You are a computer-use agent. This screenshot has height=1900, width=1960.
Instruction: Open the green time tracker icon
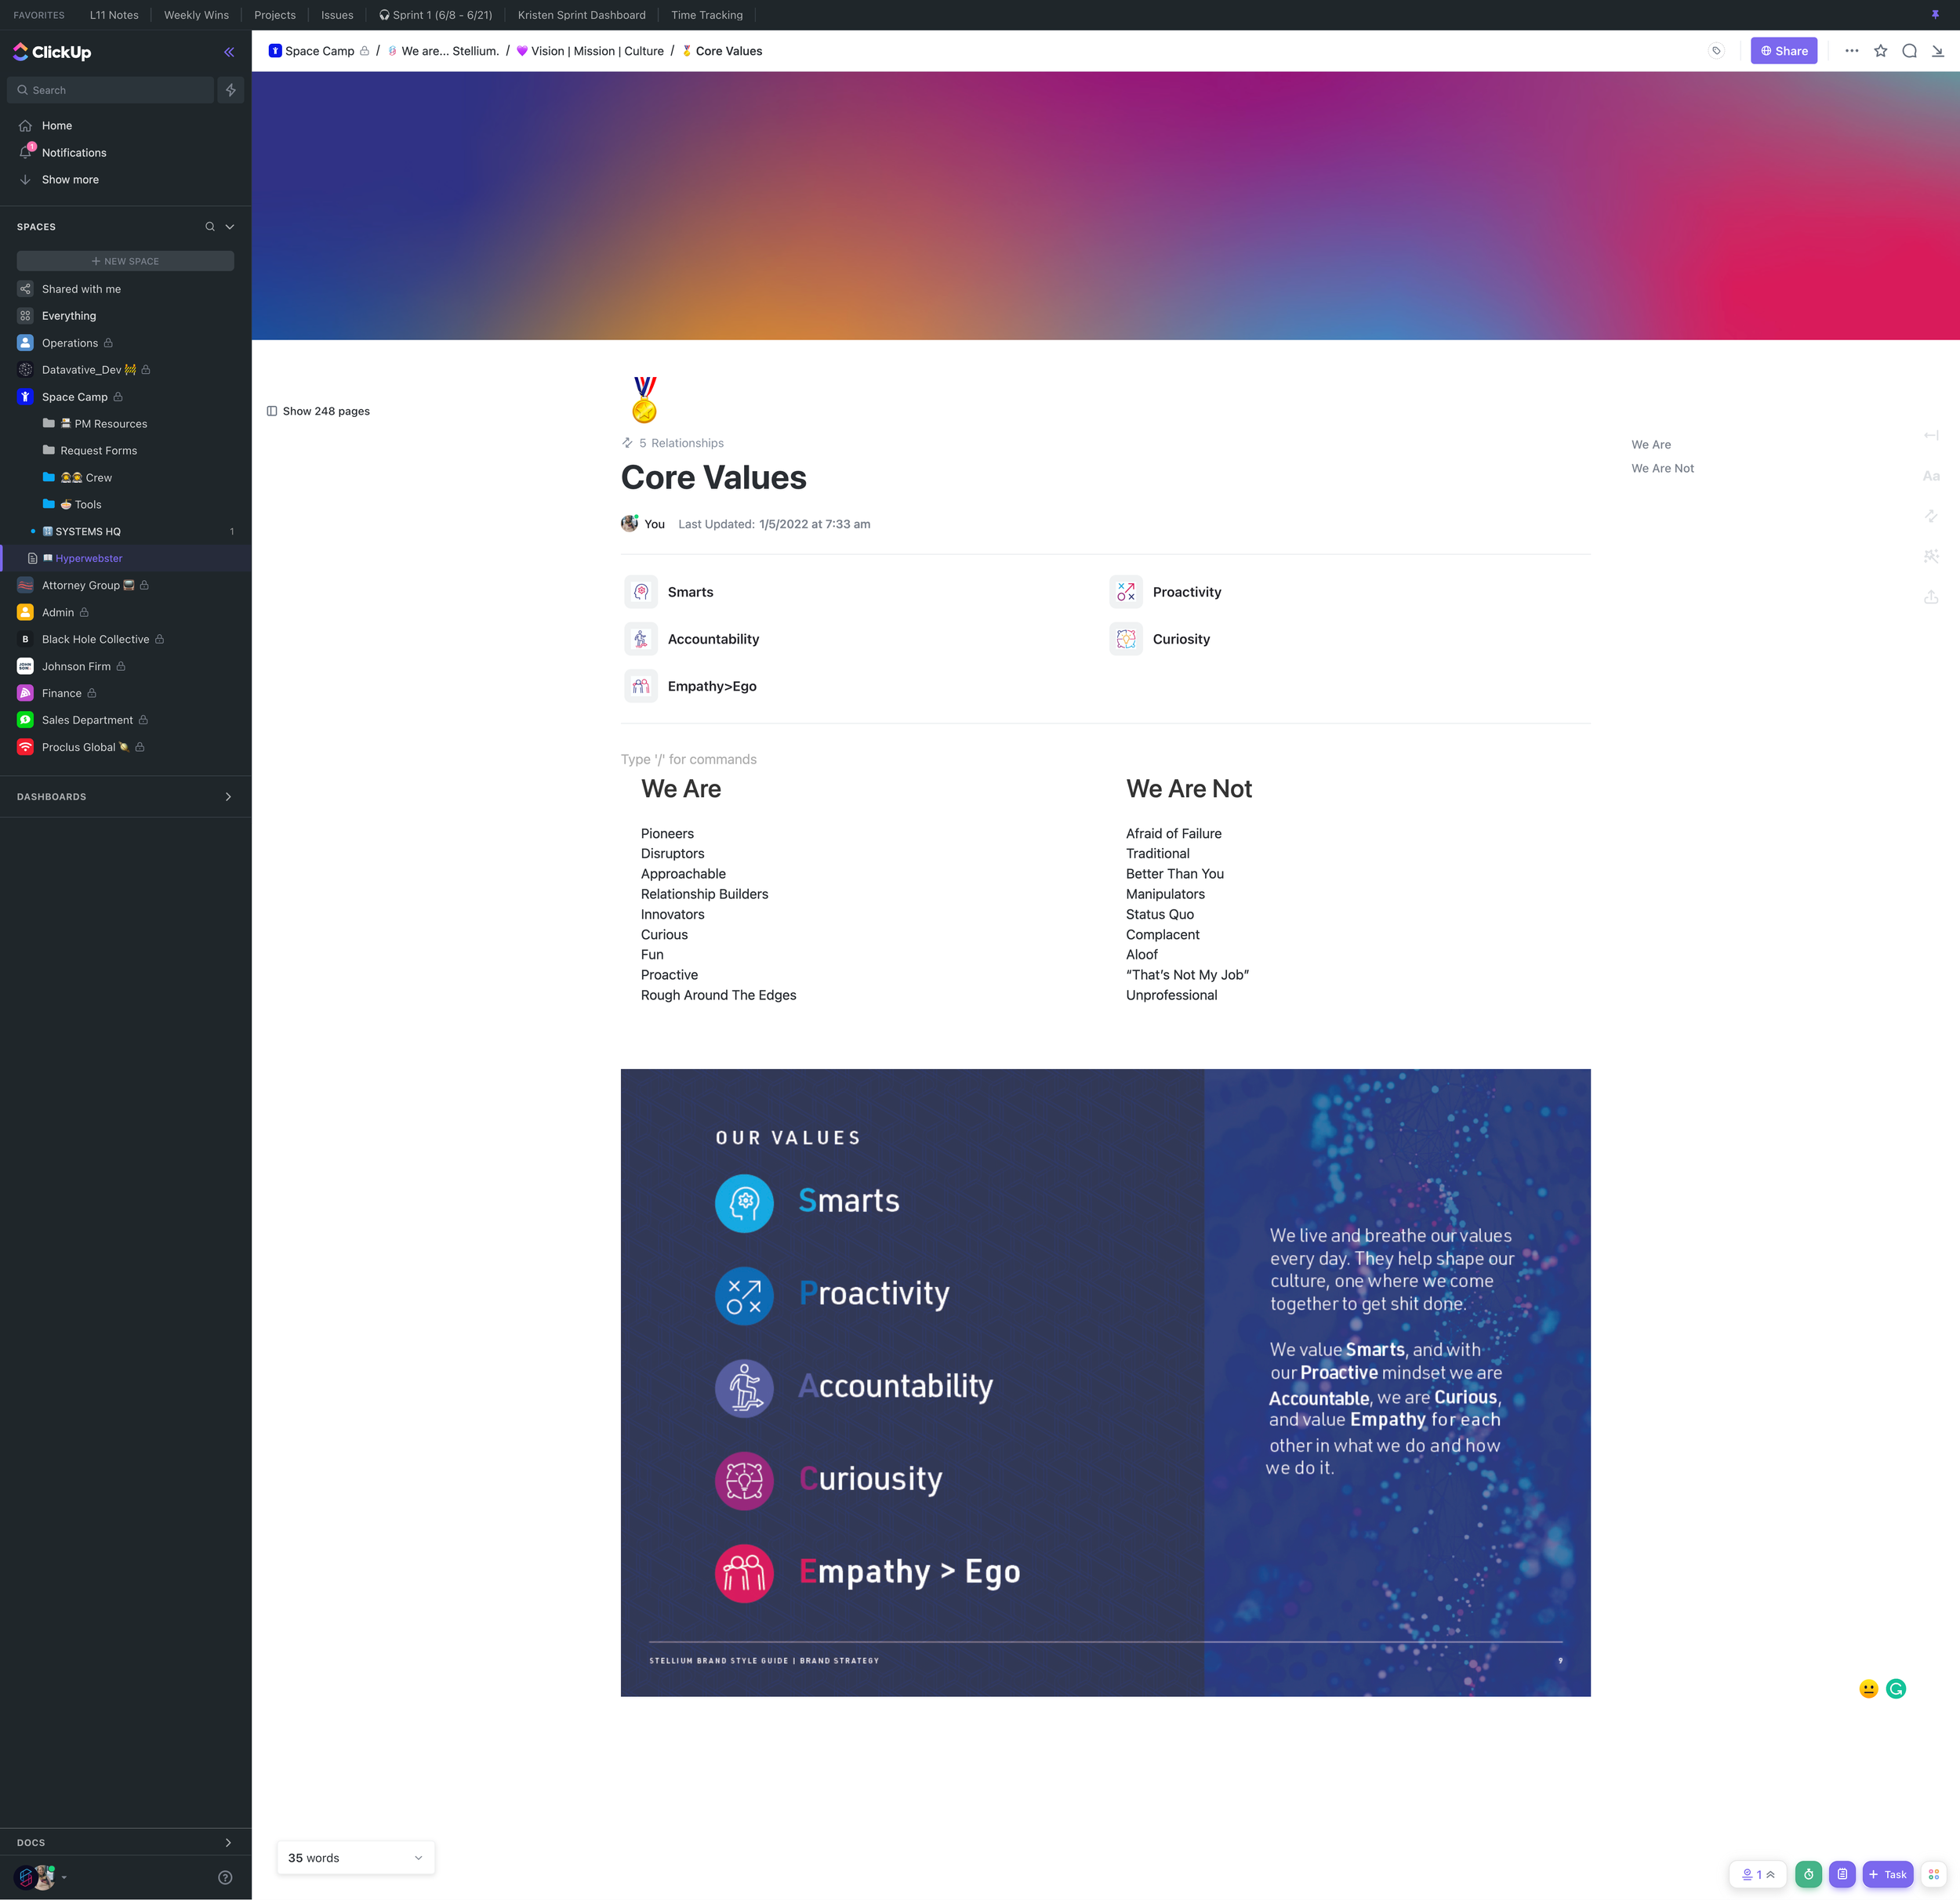pos(1808,1874)
